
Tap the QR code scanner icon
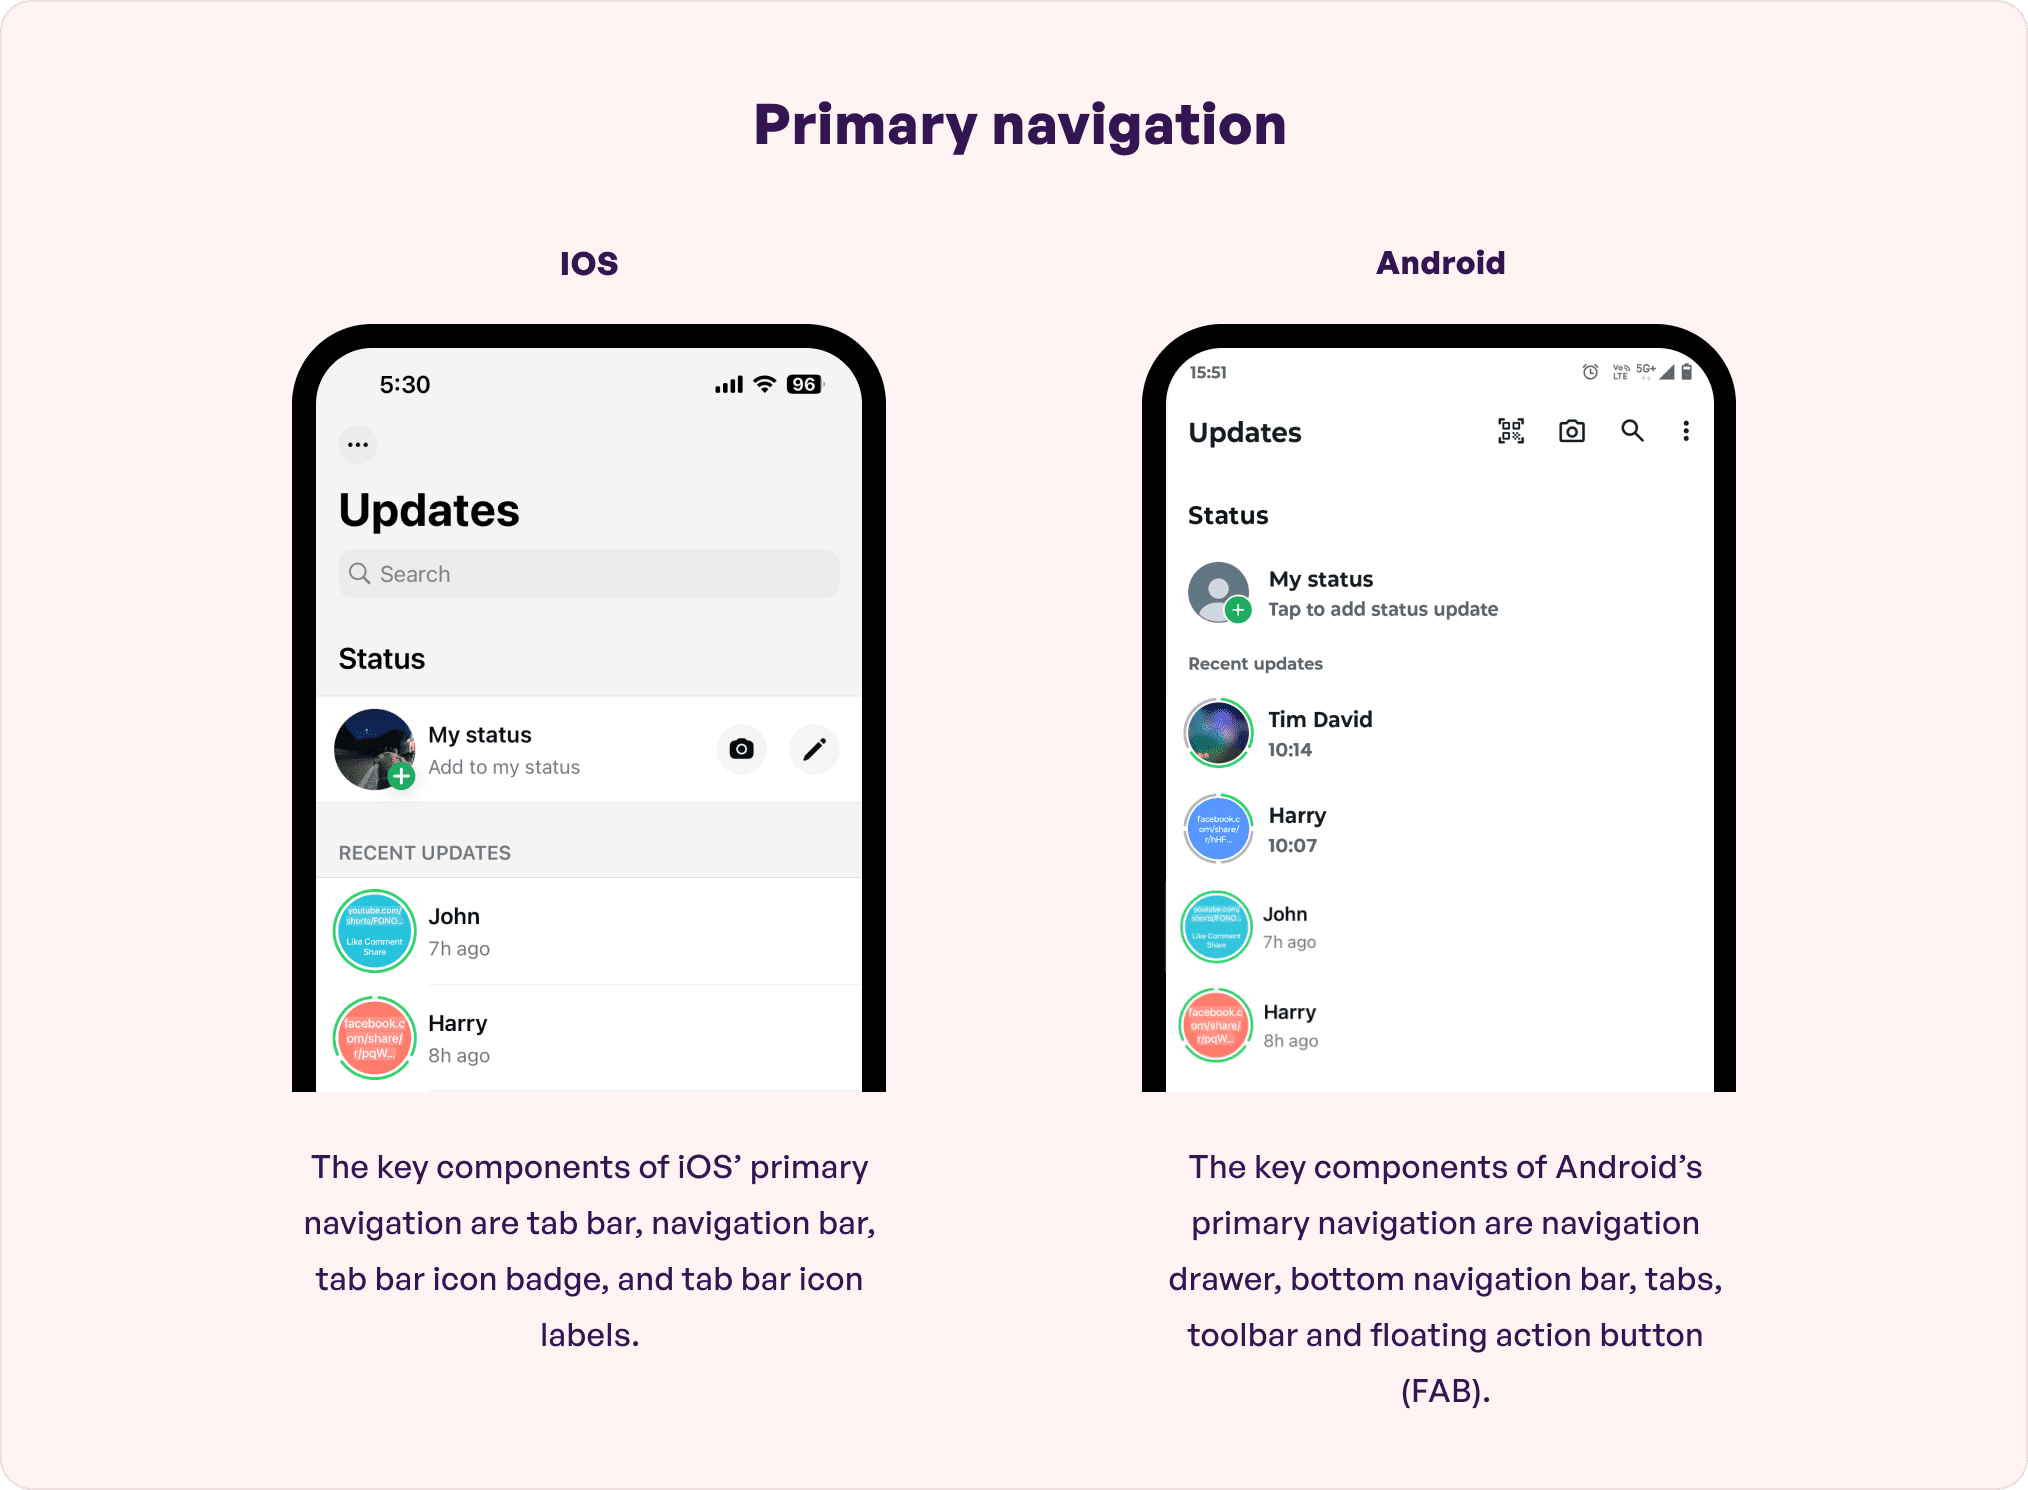[x=1505, y=433]
